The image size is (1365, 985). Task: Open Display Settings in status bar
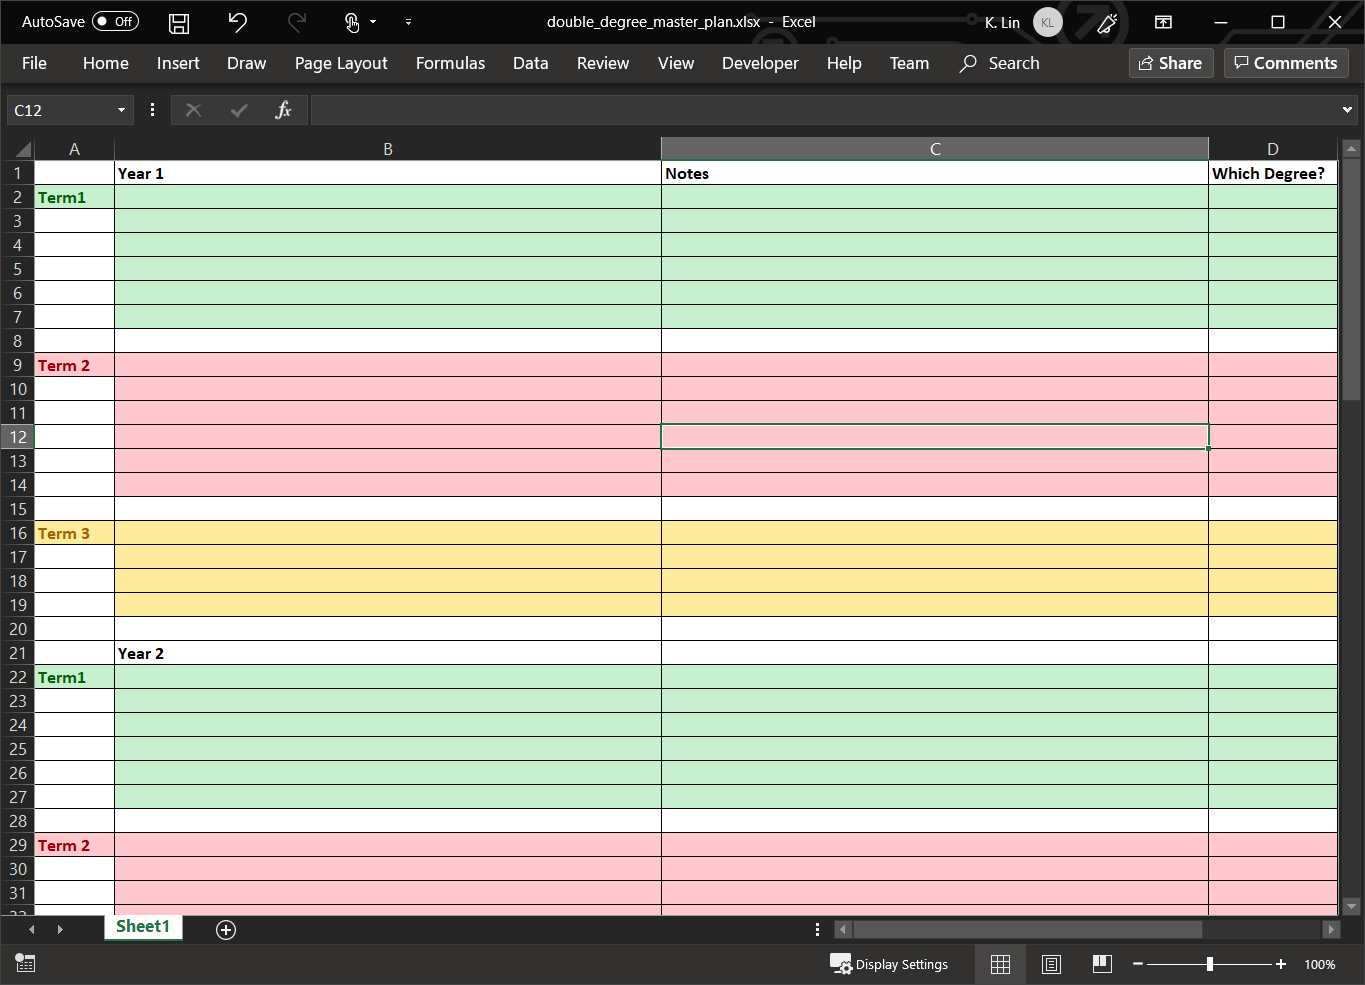(x=889, y=964)
